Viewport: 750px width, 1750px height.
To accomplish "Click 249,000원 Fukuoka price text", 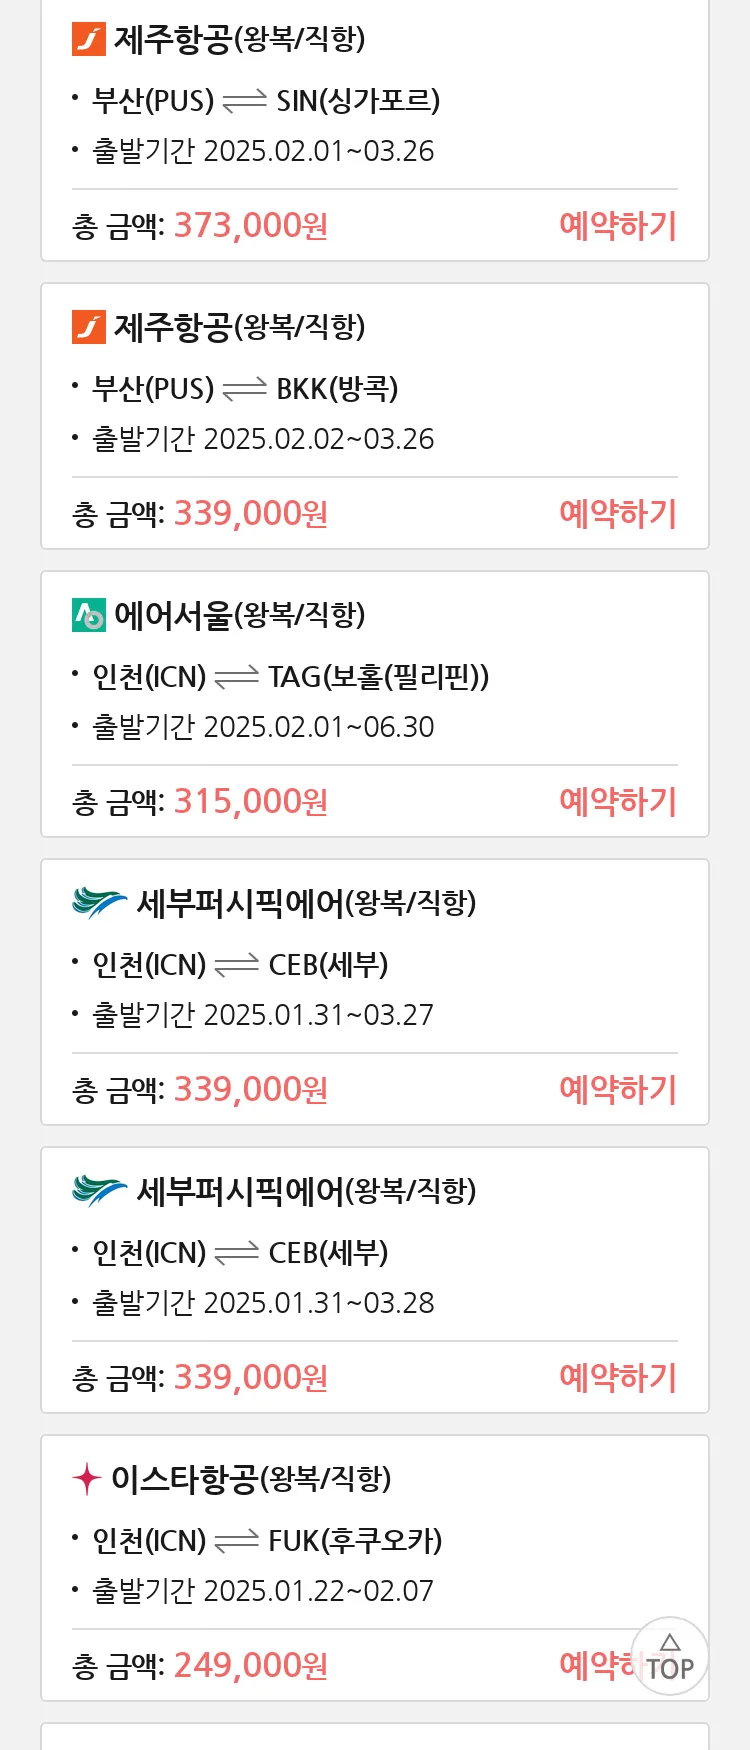I will (x=251, y=1665).
